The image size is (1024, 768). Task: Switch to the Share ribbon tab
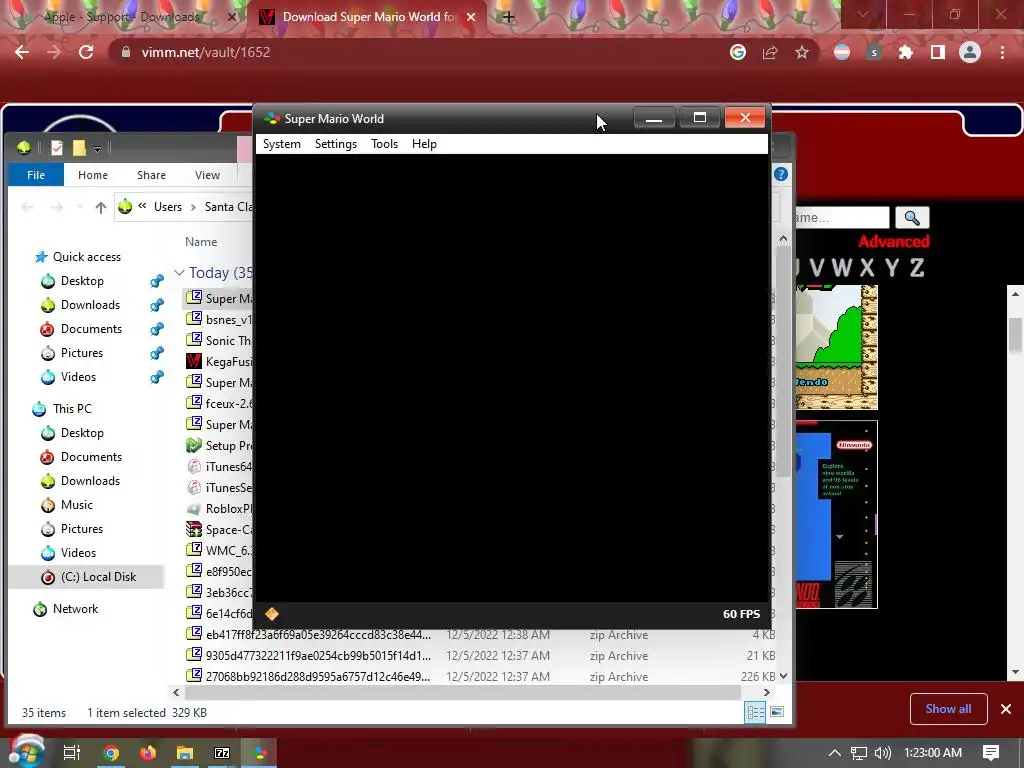coord(151,175)
